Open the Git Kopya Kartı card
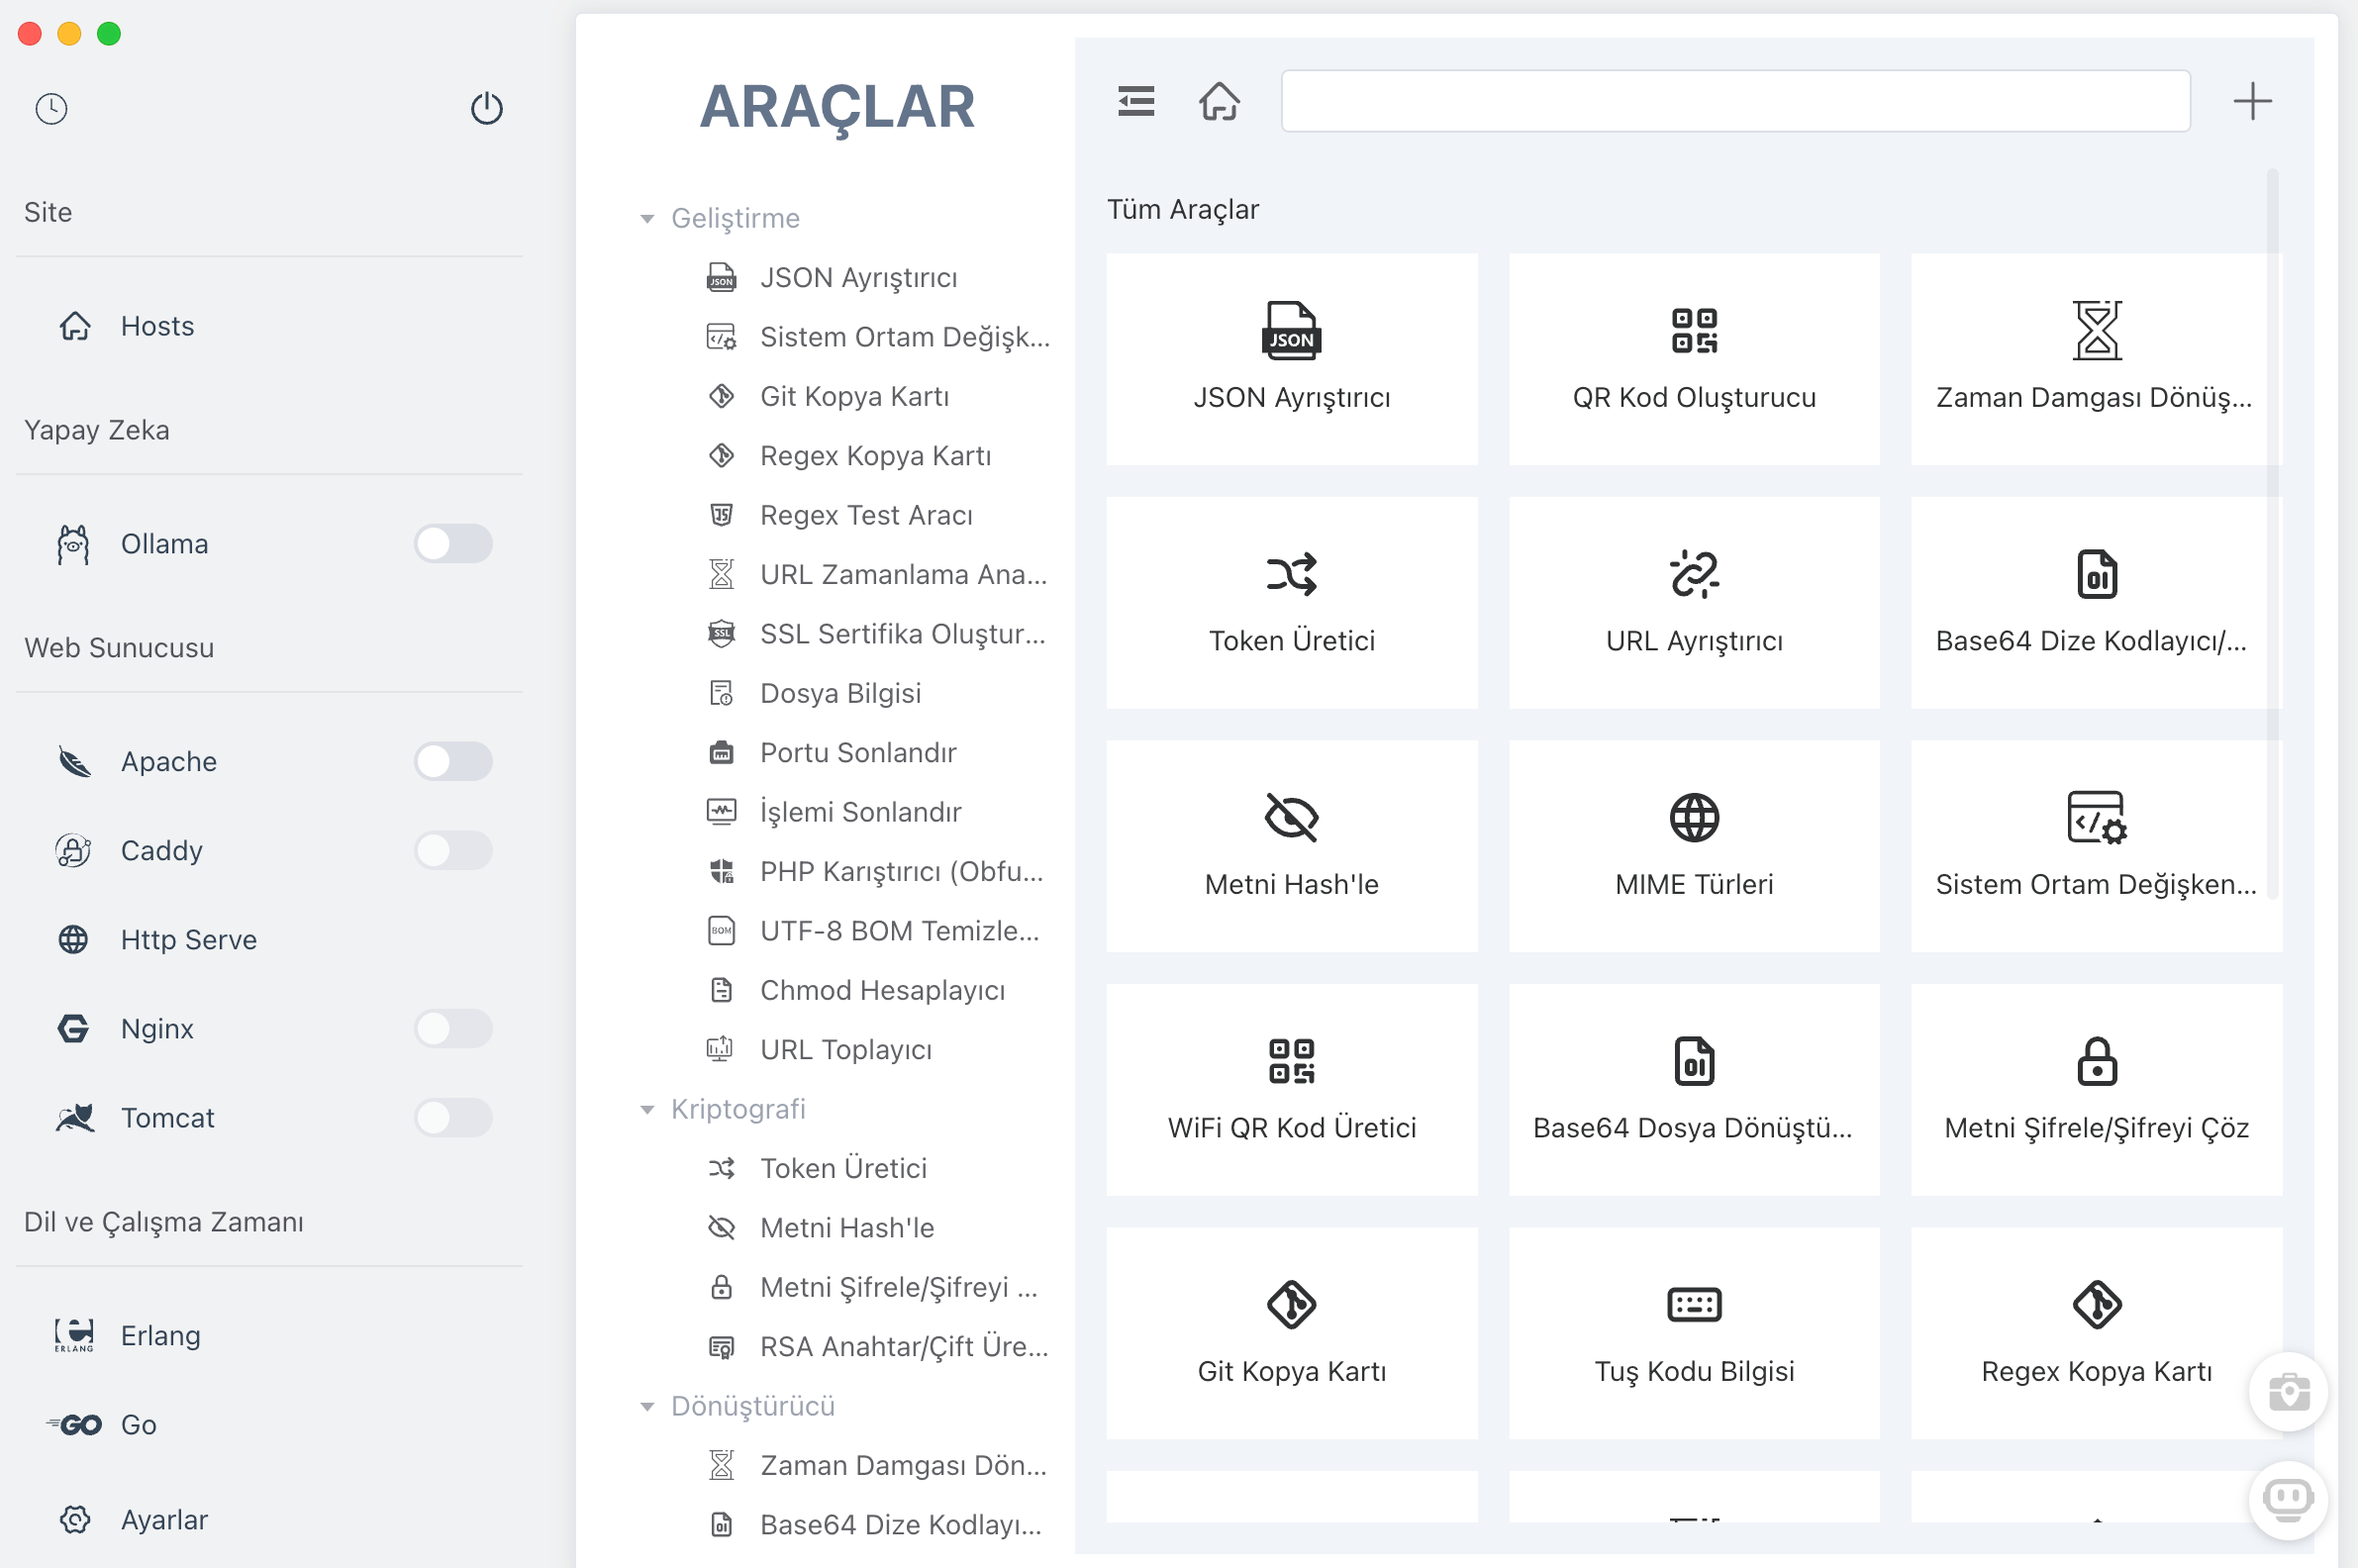Viewport: 2358px width, 1568px height. click(x=1291, y=1333)
